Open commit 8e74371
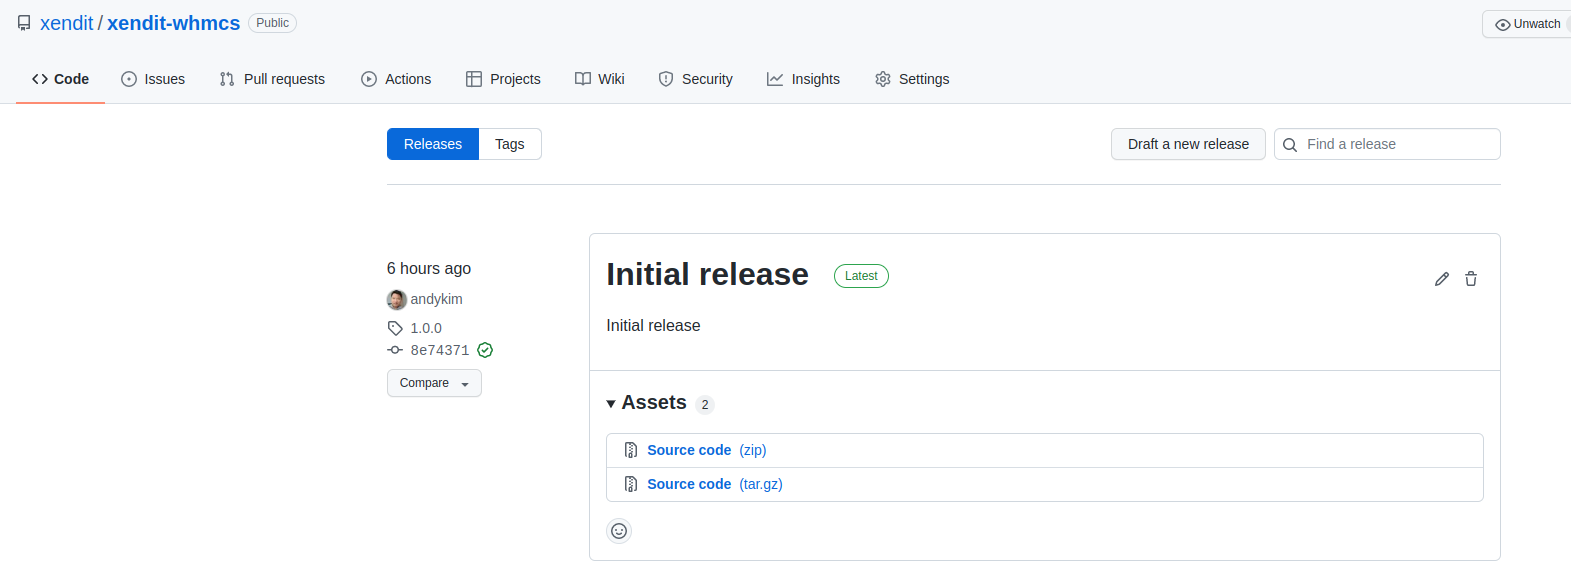The height and width of the screenshot is (568, 1571). point(440,350)
